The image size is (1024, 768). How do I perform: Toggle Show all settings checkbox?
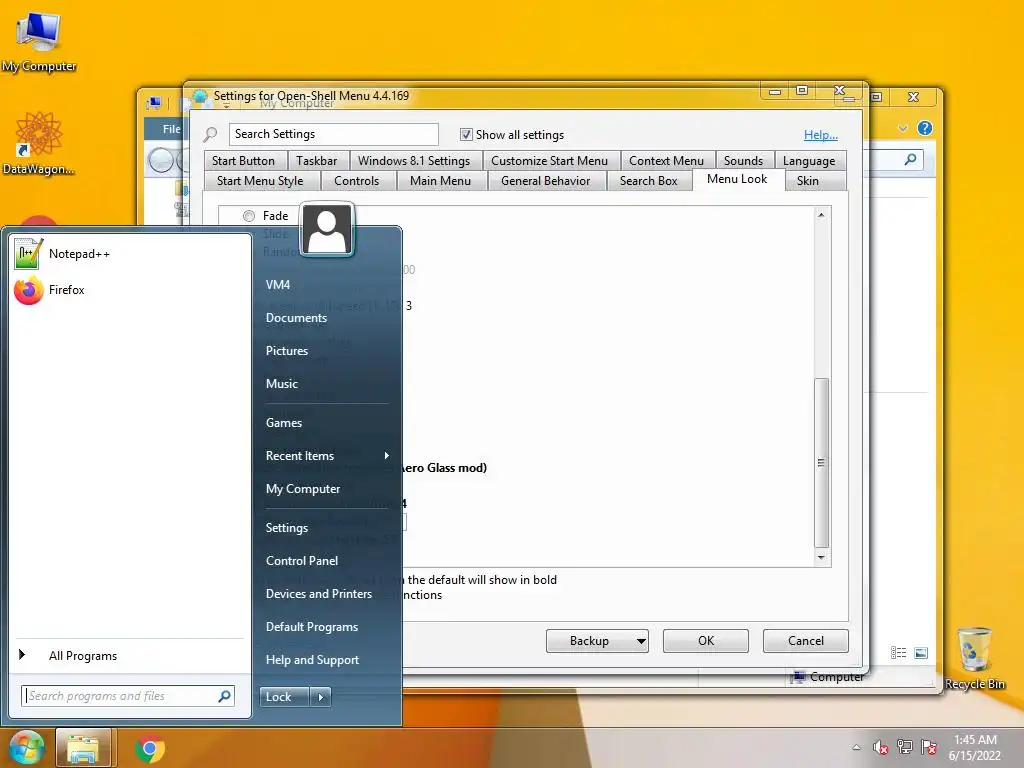click(x=466, y=135)
